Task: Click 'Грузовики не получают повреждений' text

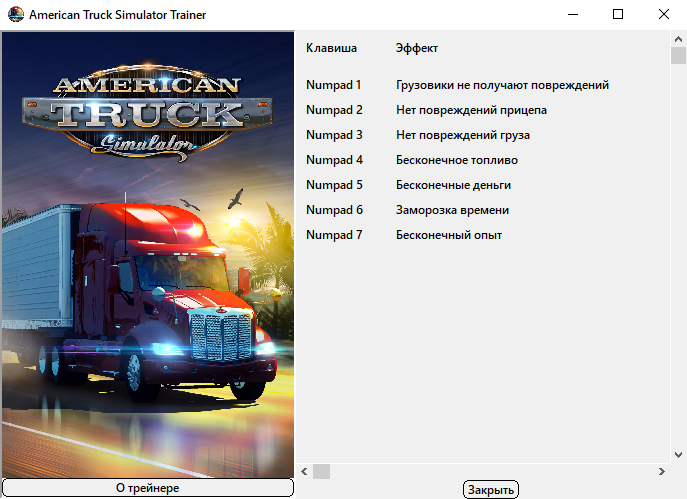Action: (x=503, y=85)
